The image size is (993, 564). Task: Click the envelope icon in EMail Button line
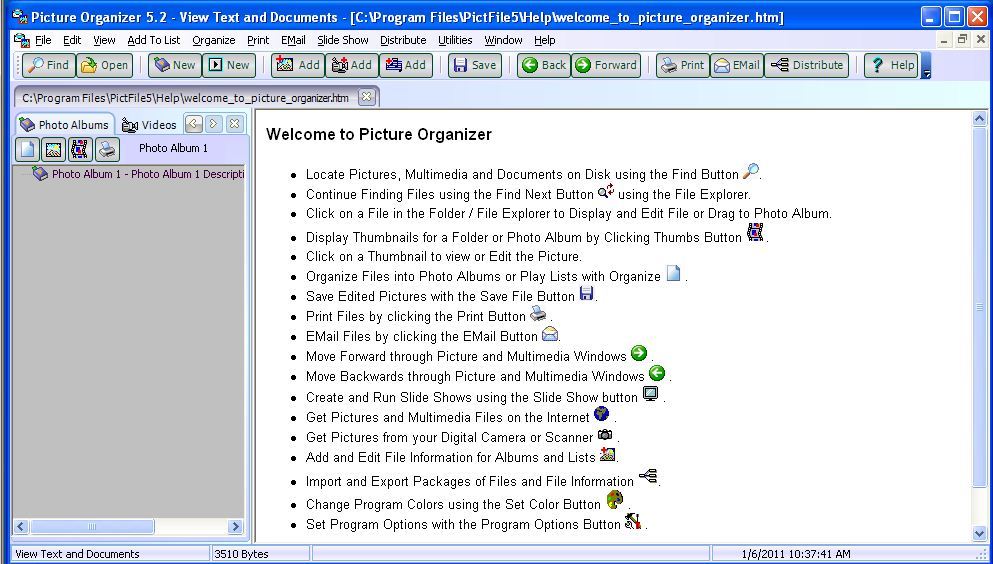[x=550, y=333]
